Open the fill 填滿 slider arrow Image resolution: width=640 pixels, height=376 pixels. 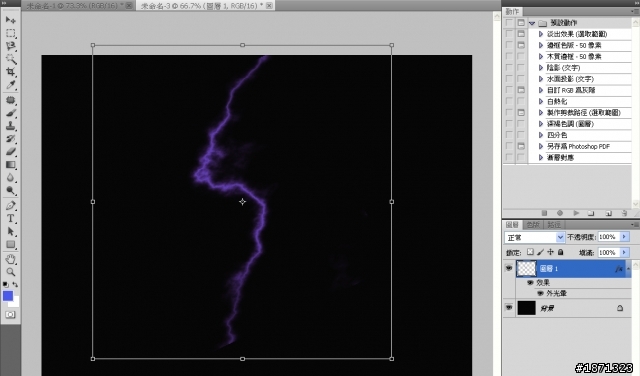[624, 253]
